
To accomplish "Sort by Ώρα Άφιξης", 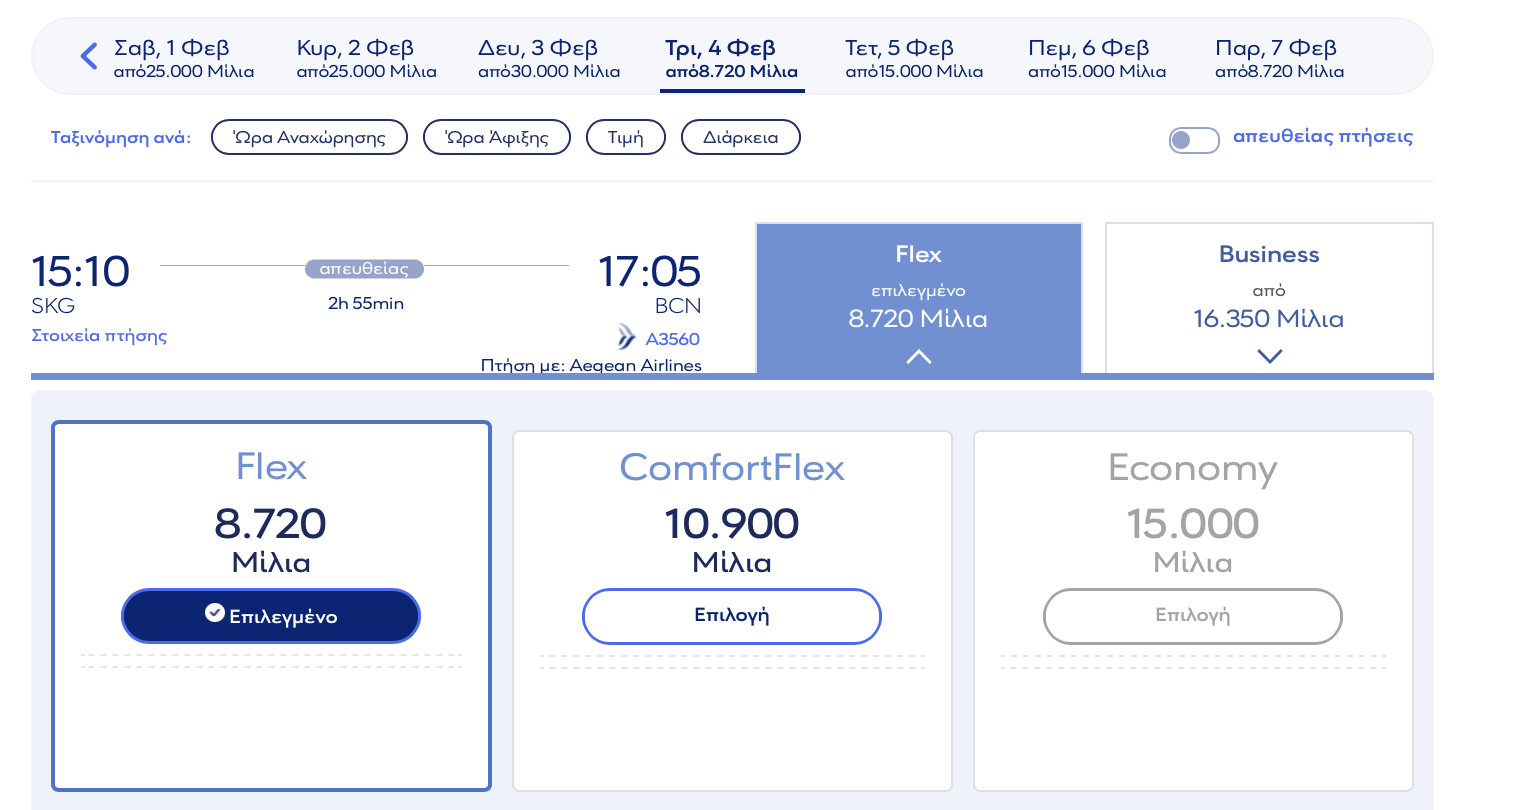I will [496, 138].
